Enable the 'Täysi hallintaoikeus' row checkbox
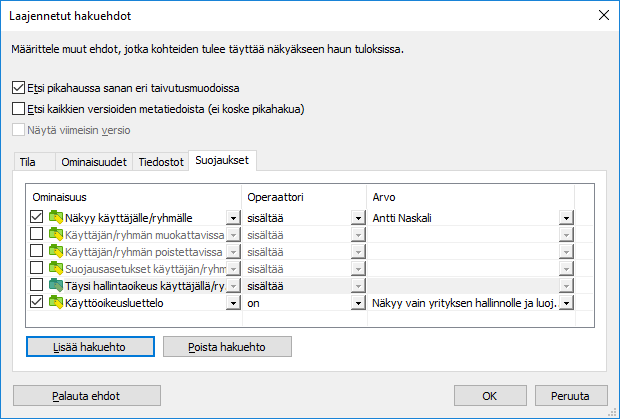This screenshot has width=620, height=419. click(x=37, y=285)
